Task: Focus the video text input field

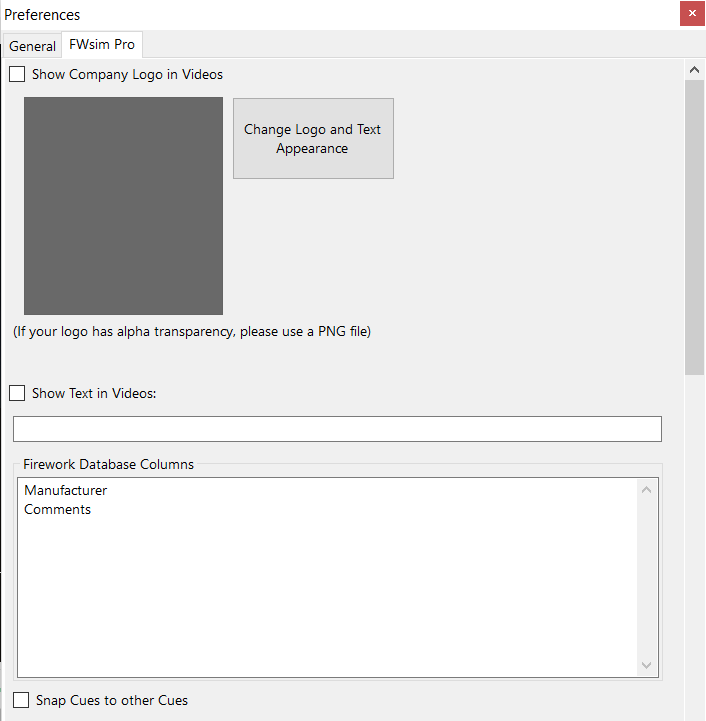Action: pos(337,429)
